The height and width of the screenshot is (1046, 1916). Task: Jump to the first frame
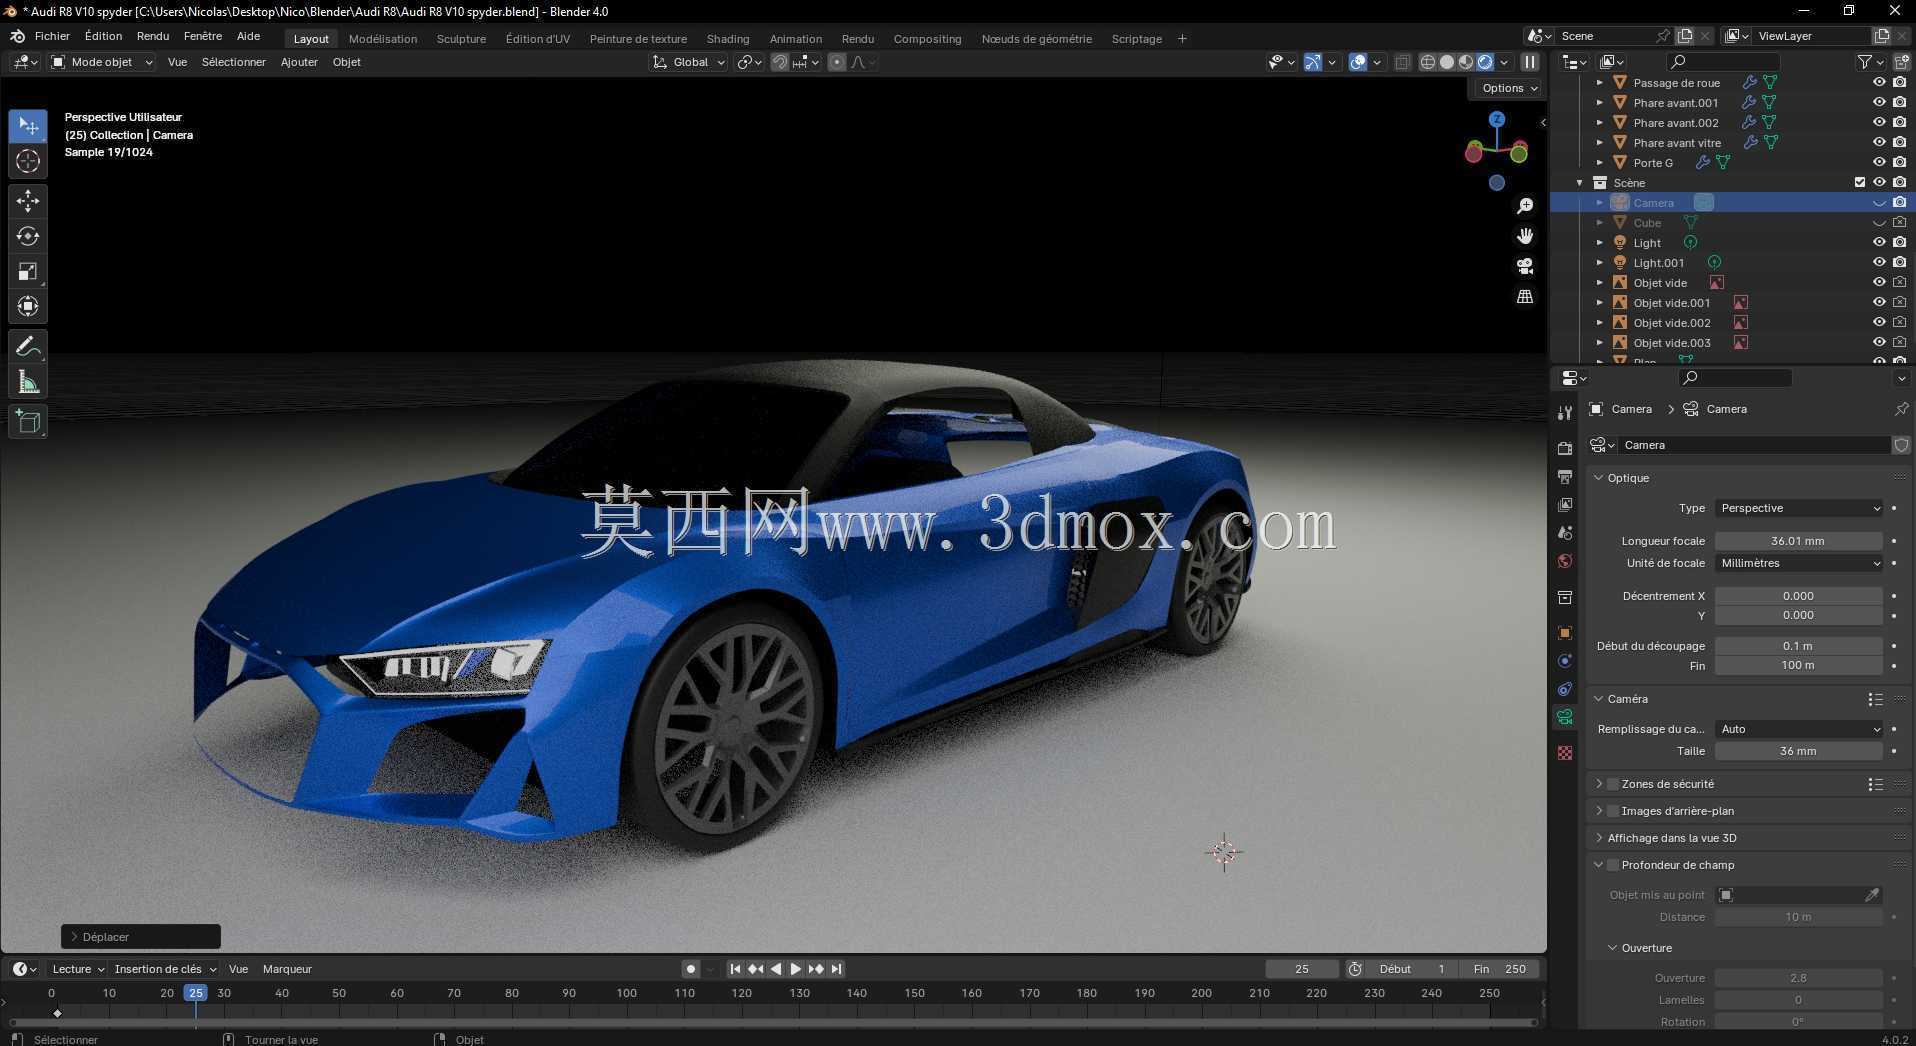pyautogui.click(x=735, y=969)
